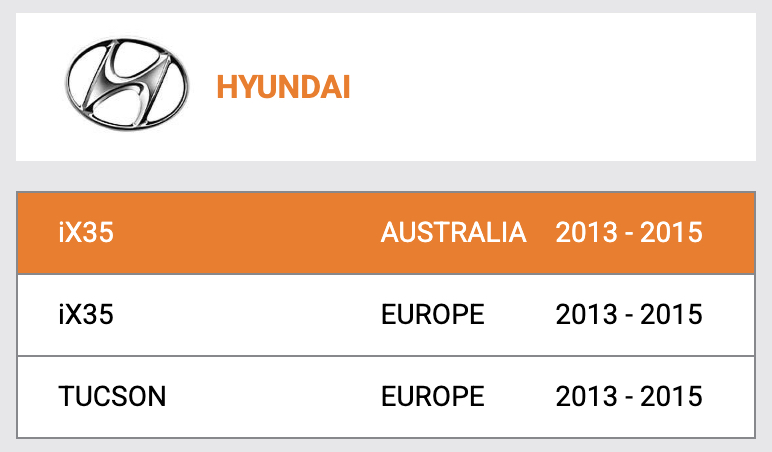Screen dimensions: 772x452
Task: Click the Hyundai logo emblem
Action: click(x=127, y=84)
